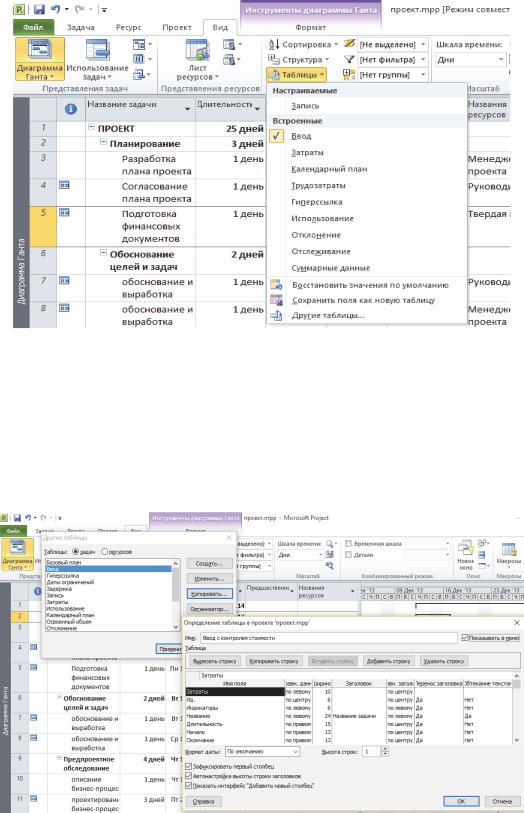Click the grouping icon beside Нет группы
Screen dimensions: 524x813
pos(349,75)
